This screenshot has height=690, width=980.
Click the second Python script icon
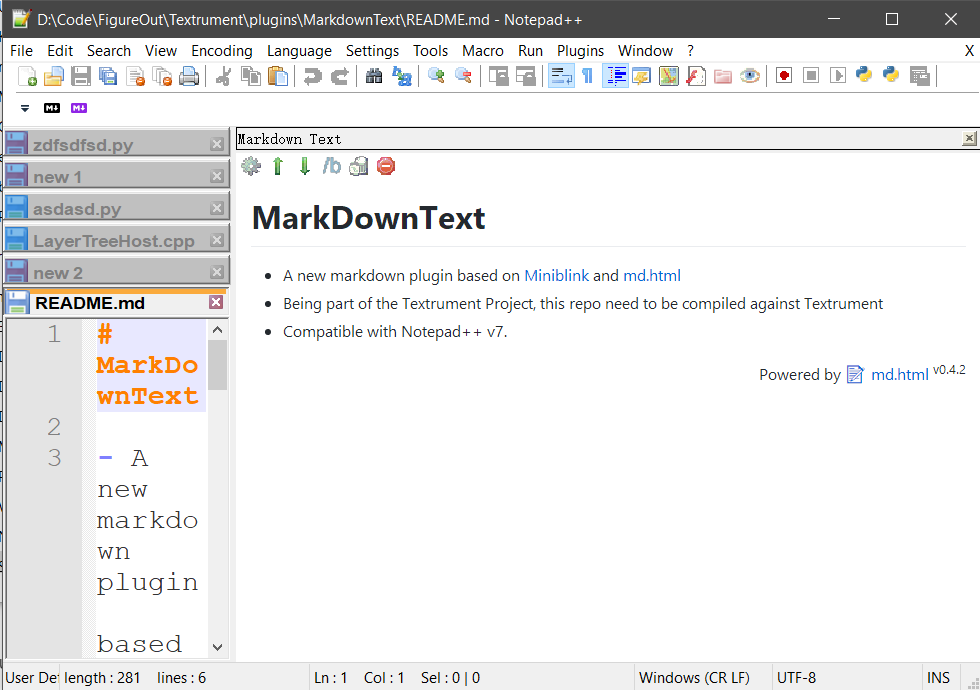[x=891, y=76]
